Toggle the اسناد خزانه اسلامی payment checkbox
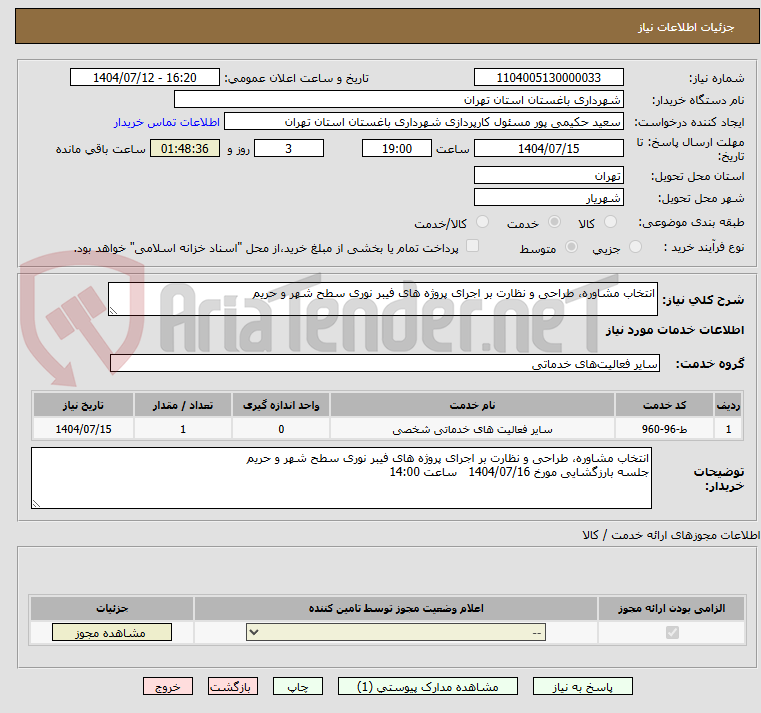Viewport: 761px width, 713px height. pyautogui.click(x=472, y=246)
